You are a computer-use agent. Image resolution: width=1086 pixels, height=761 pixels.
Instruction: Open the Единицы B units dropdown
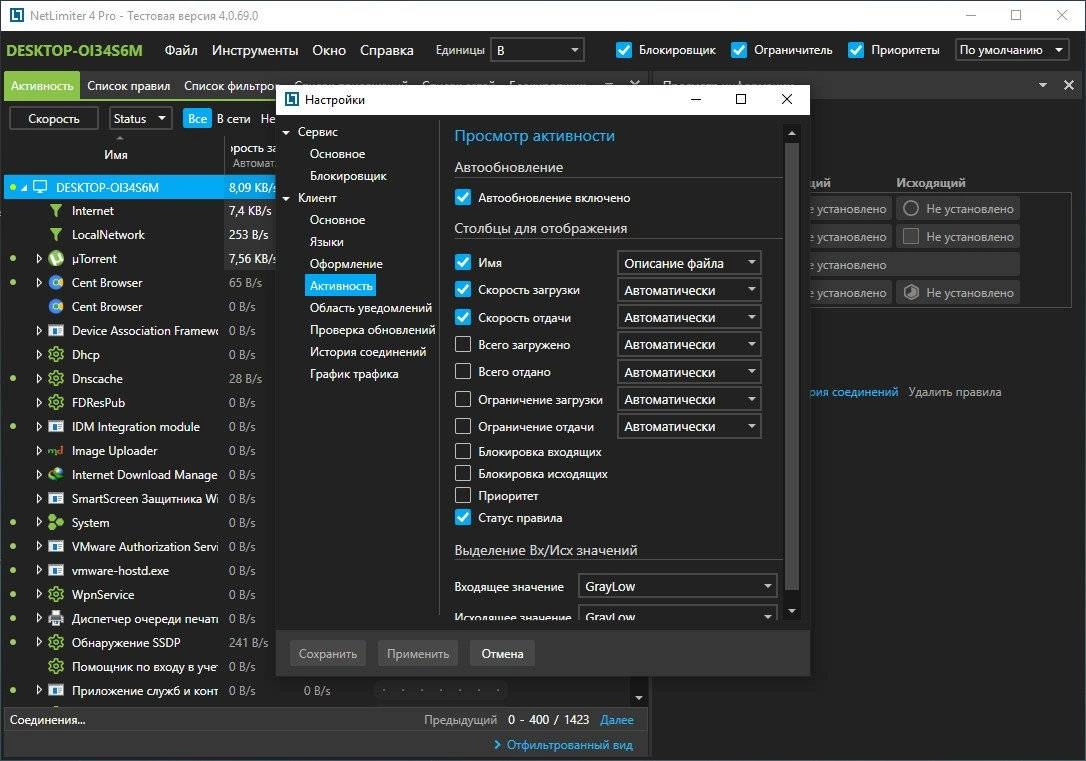coord(537,50)
